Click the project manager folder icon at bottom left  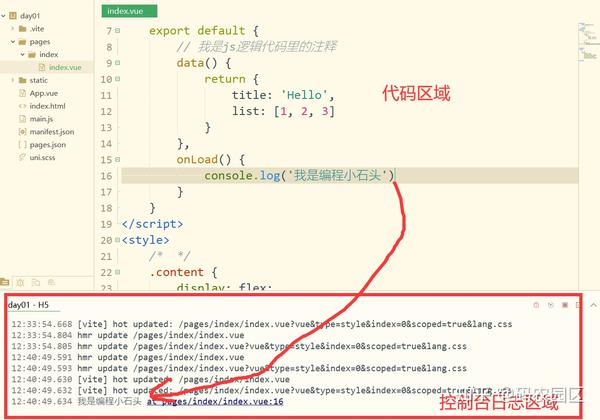(5, 282)
